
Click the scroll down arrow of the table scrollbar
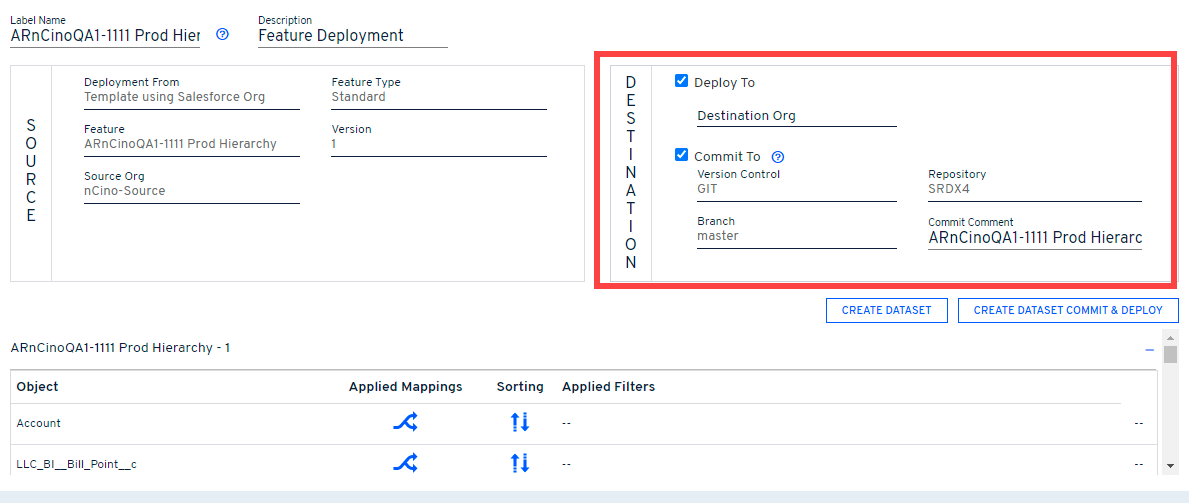point(1170,466)
